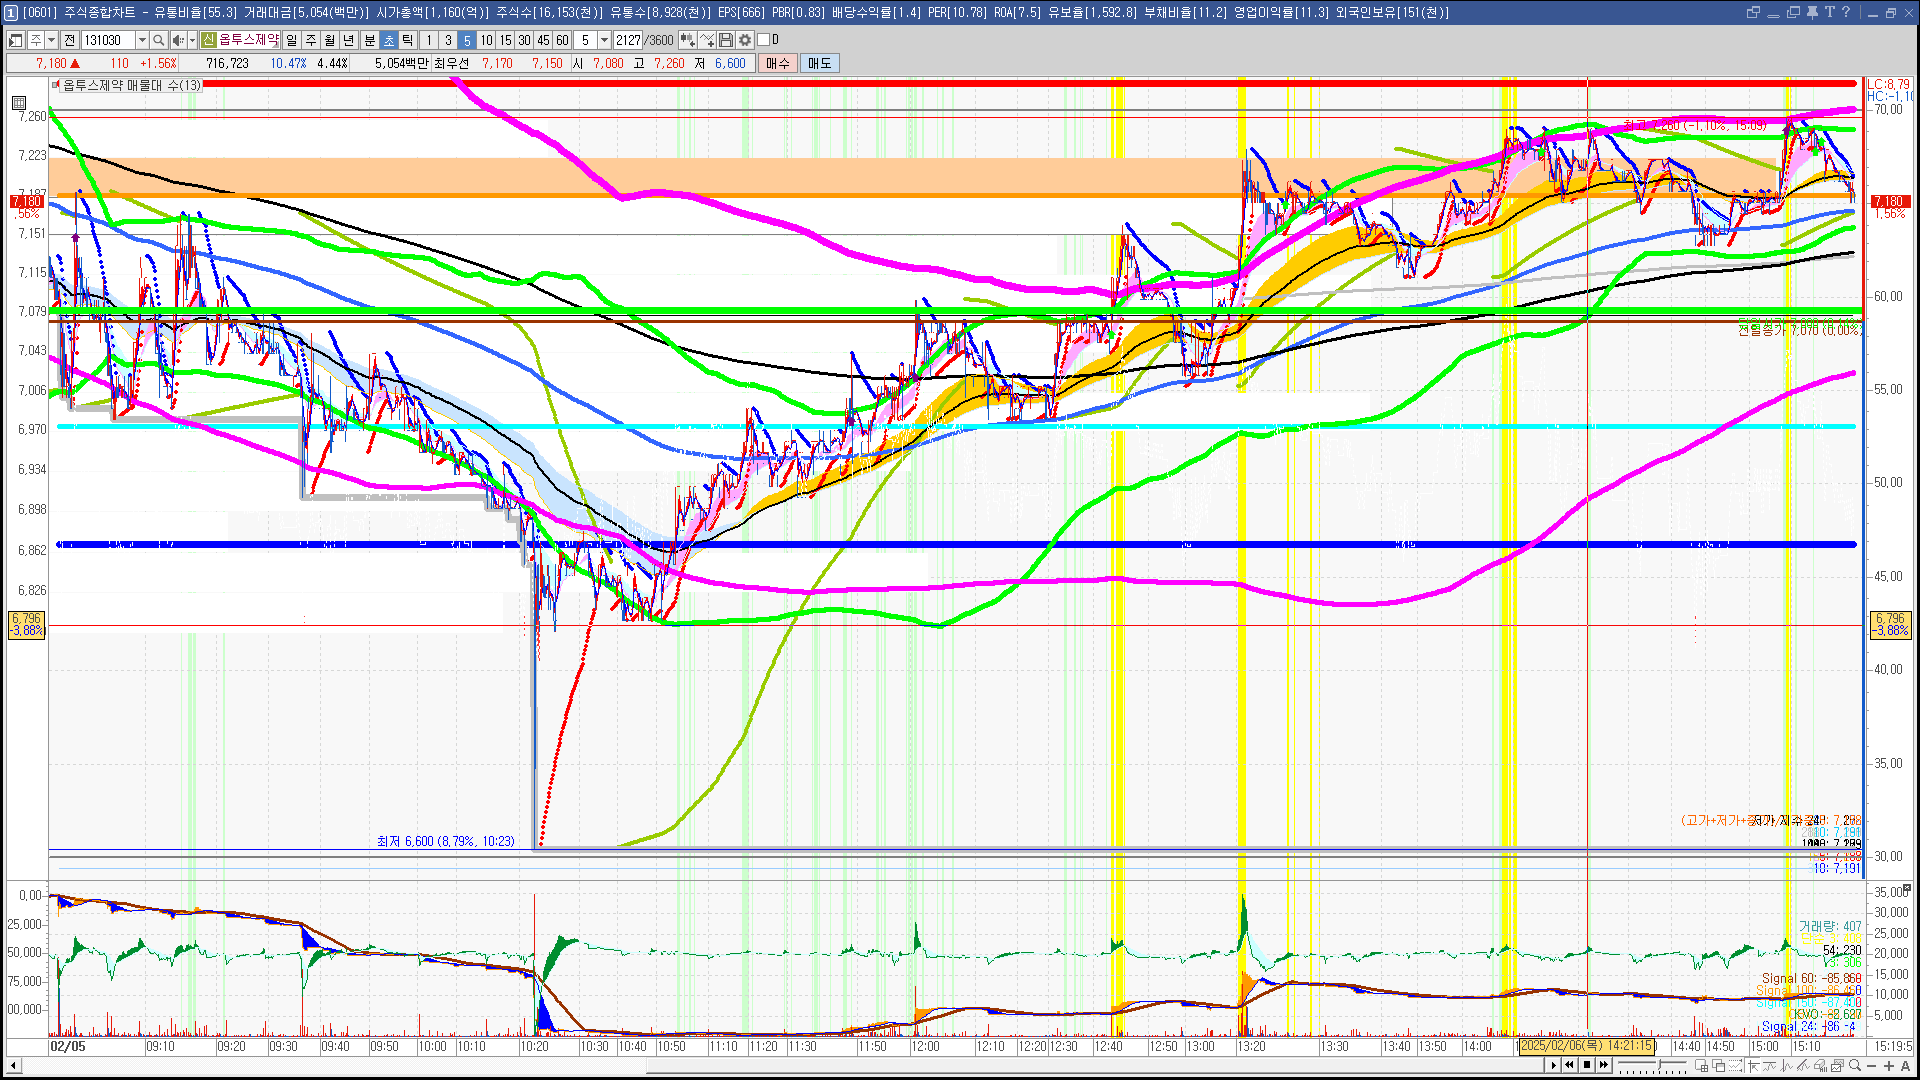1920x1080 pixels.
Task: Toggle the D checkbox in the toolbar
Action: click(763, 40)
